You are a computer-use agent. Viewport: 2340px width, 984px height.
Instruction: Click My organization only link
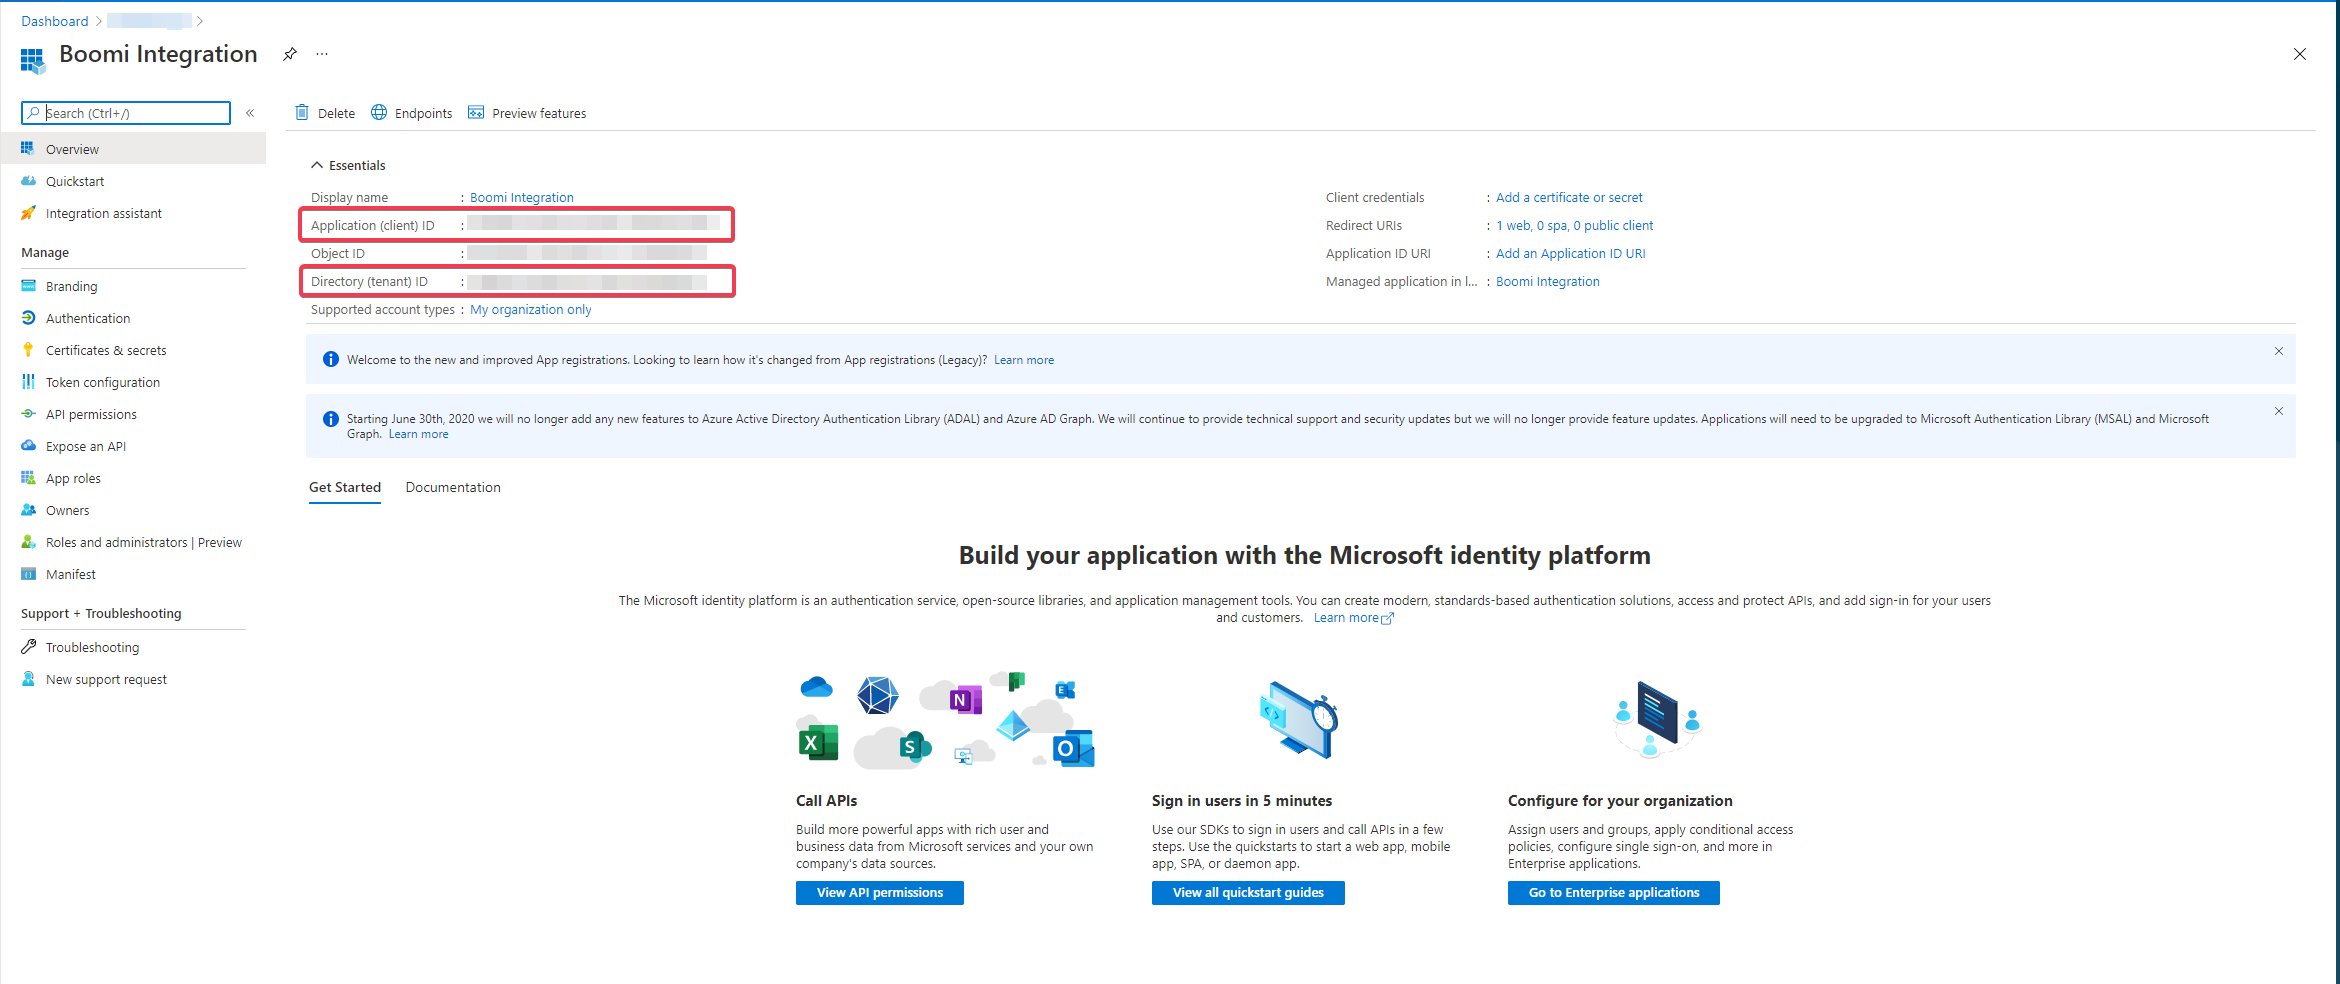pos(531,309)
